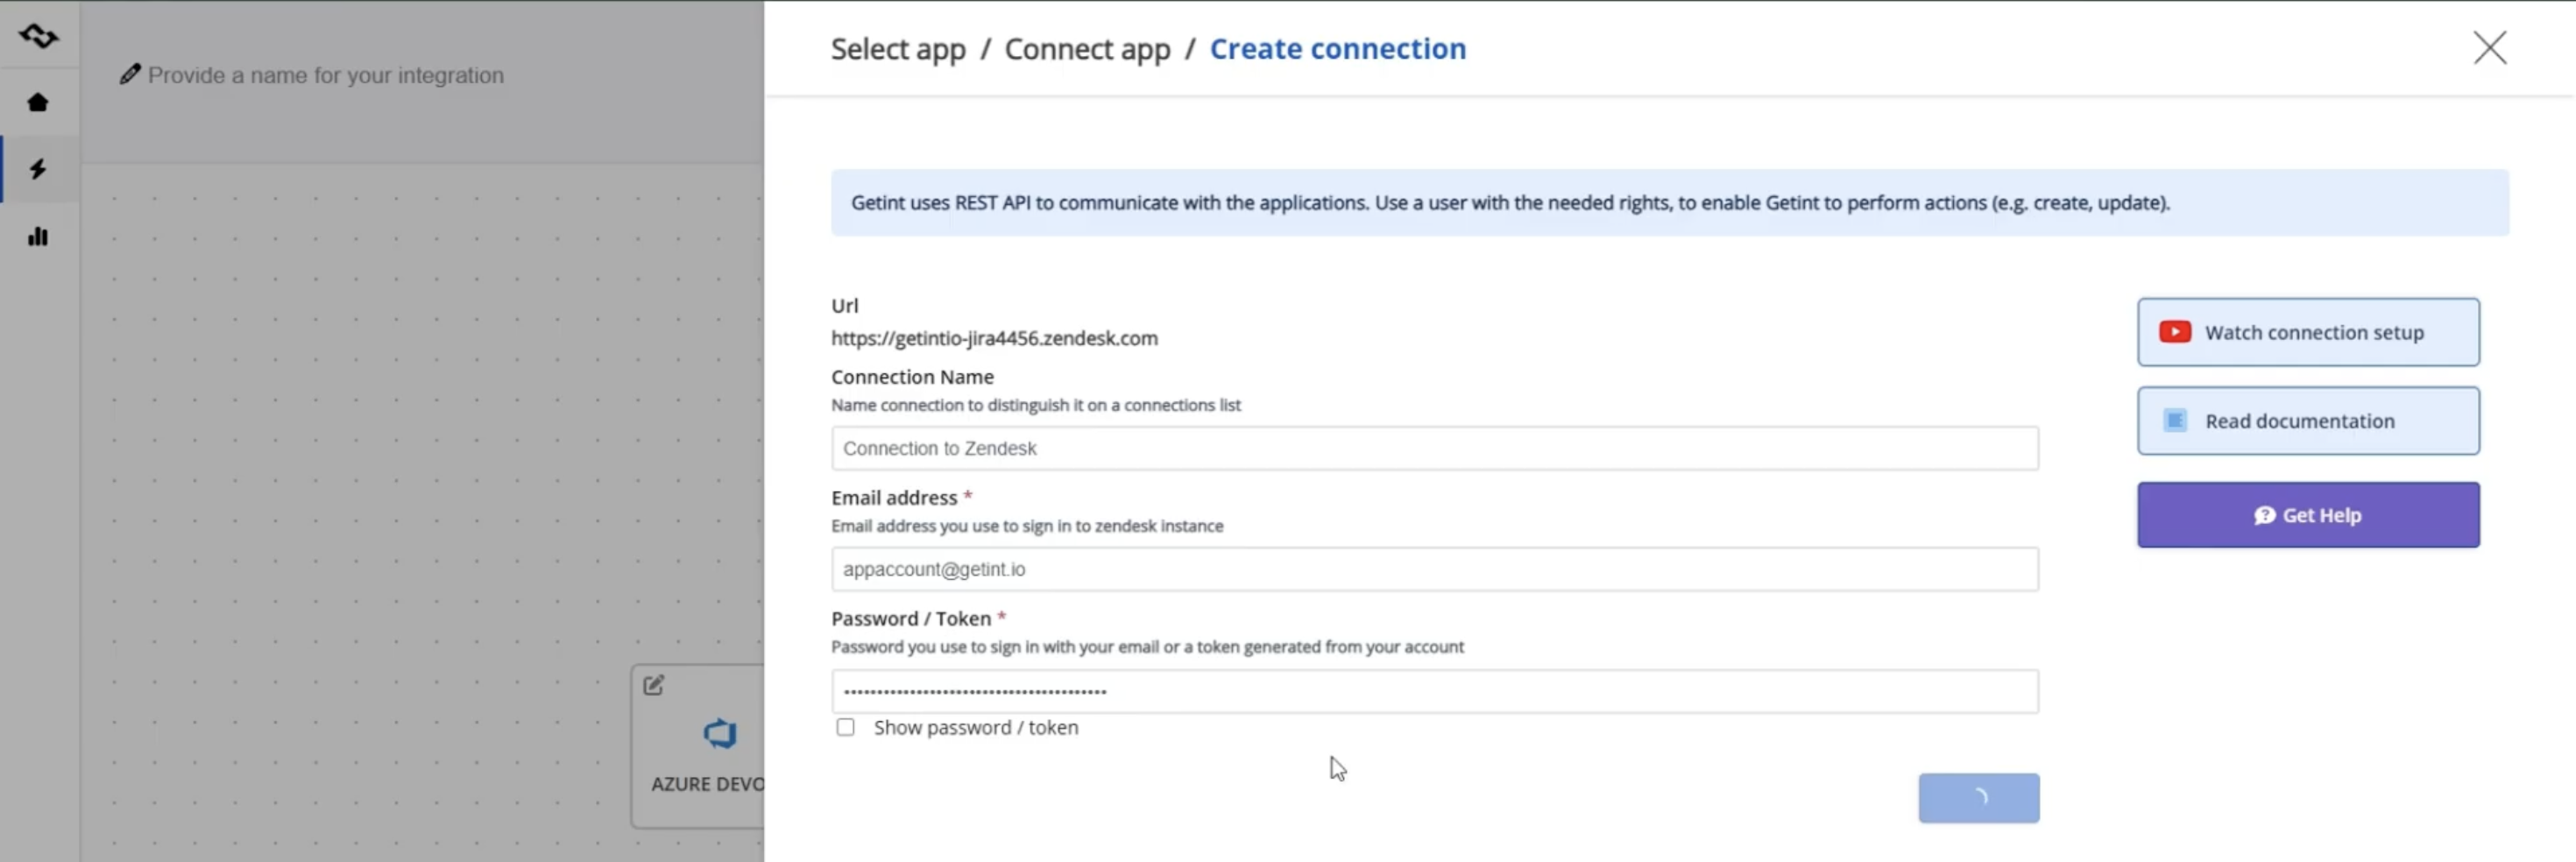Click the chat bubble icon in Get Help
This screenshot has width=2576, height=862.
coord(2264,515)
